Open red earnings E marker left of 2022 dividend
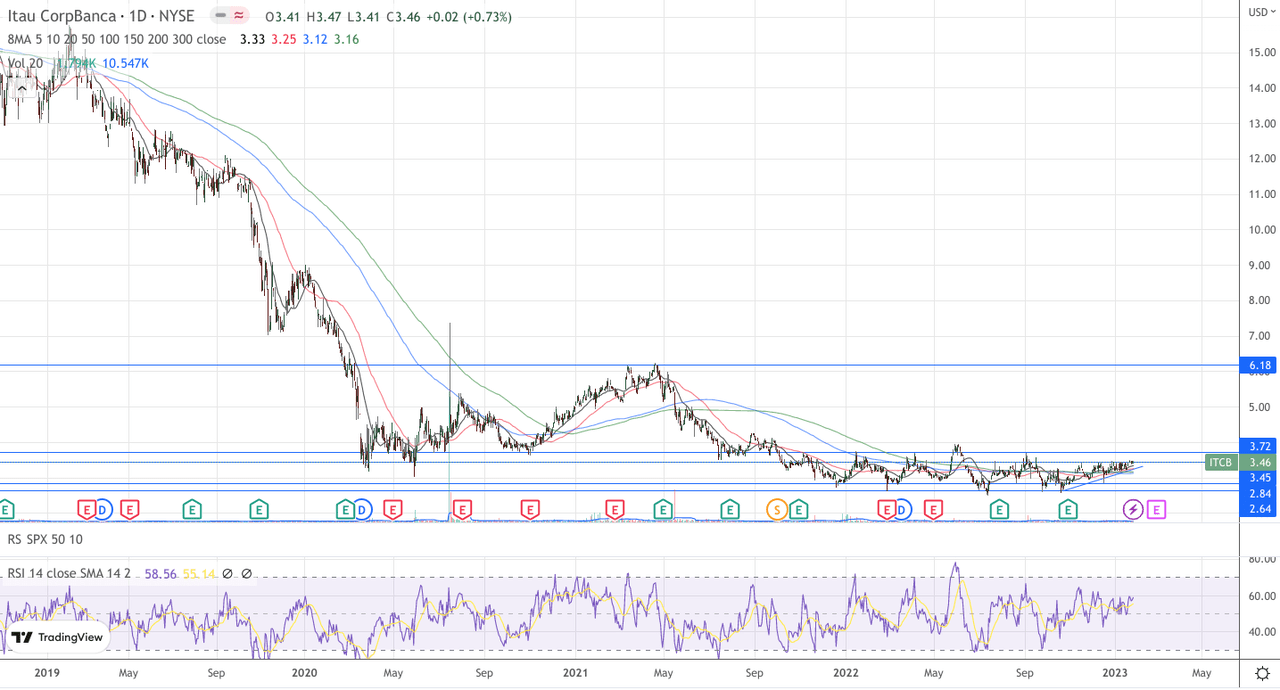This screenshot has height=690, width=1280. tap(886, 510)
